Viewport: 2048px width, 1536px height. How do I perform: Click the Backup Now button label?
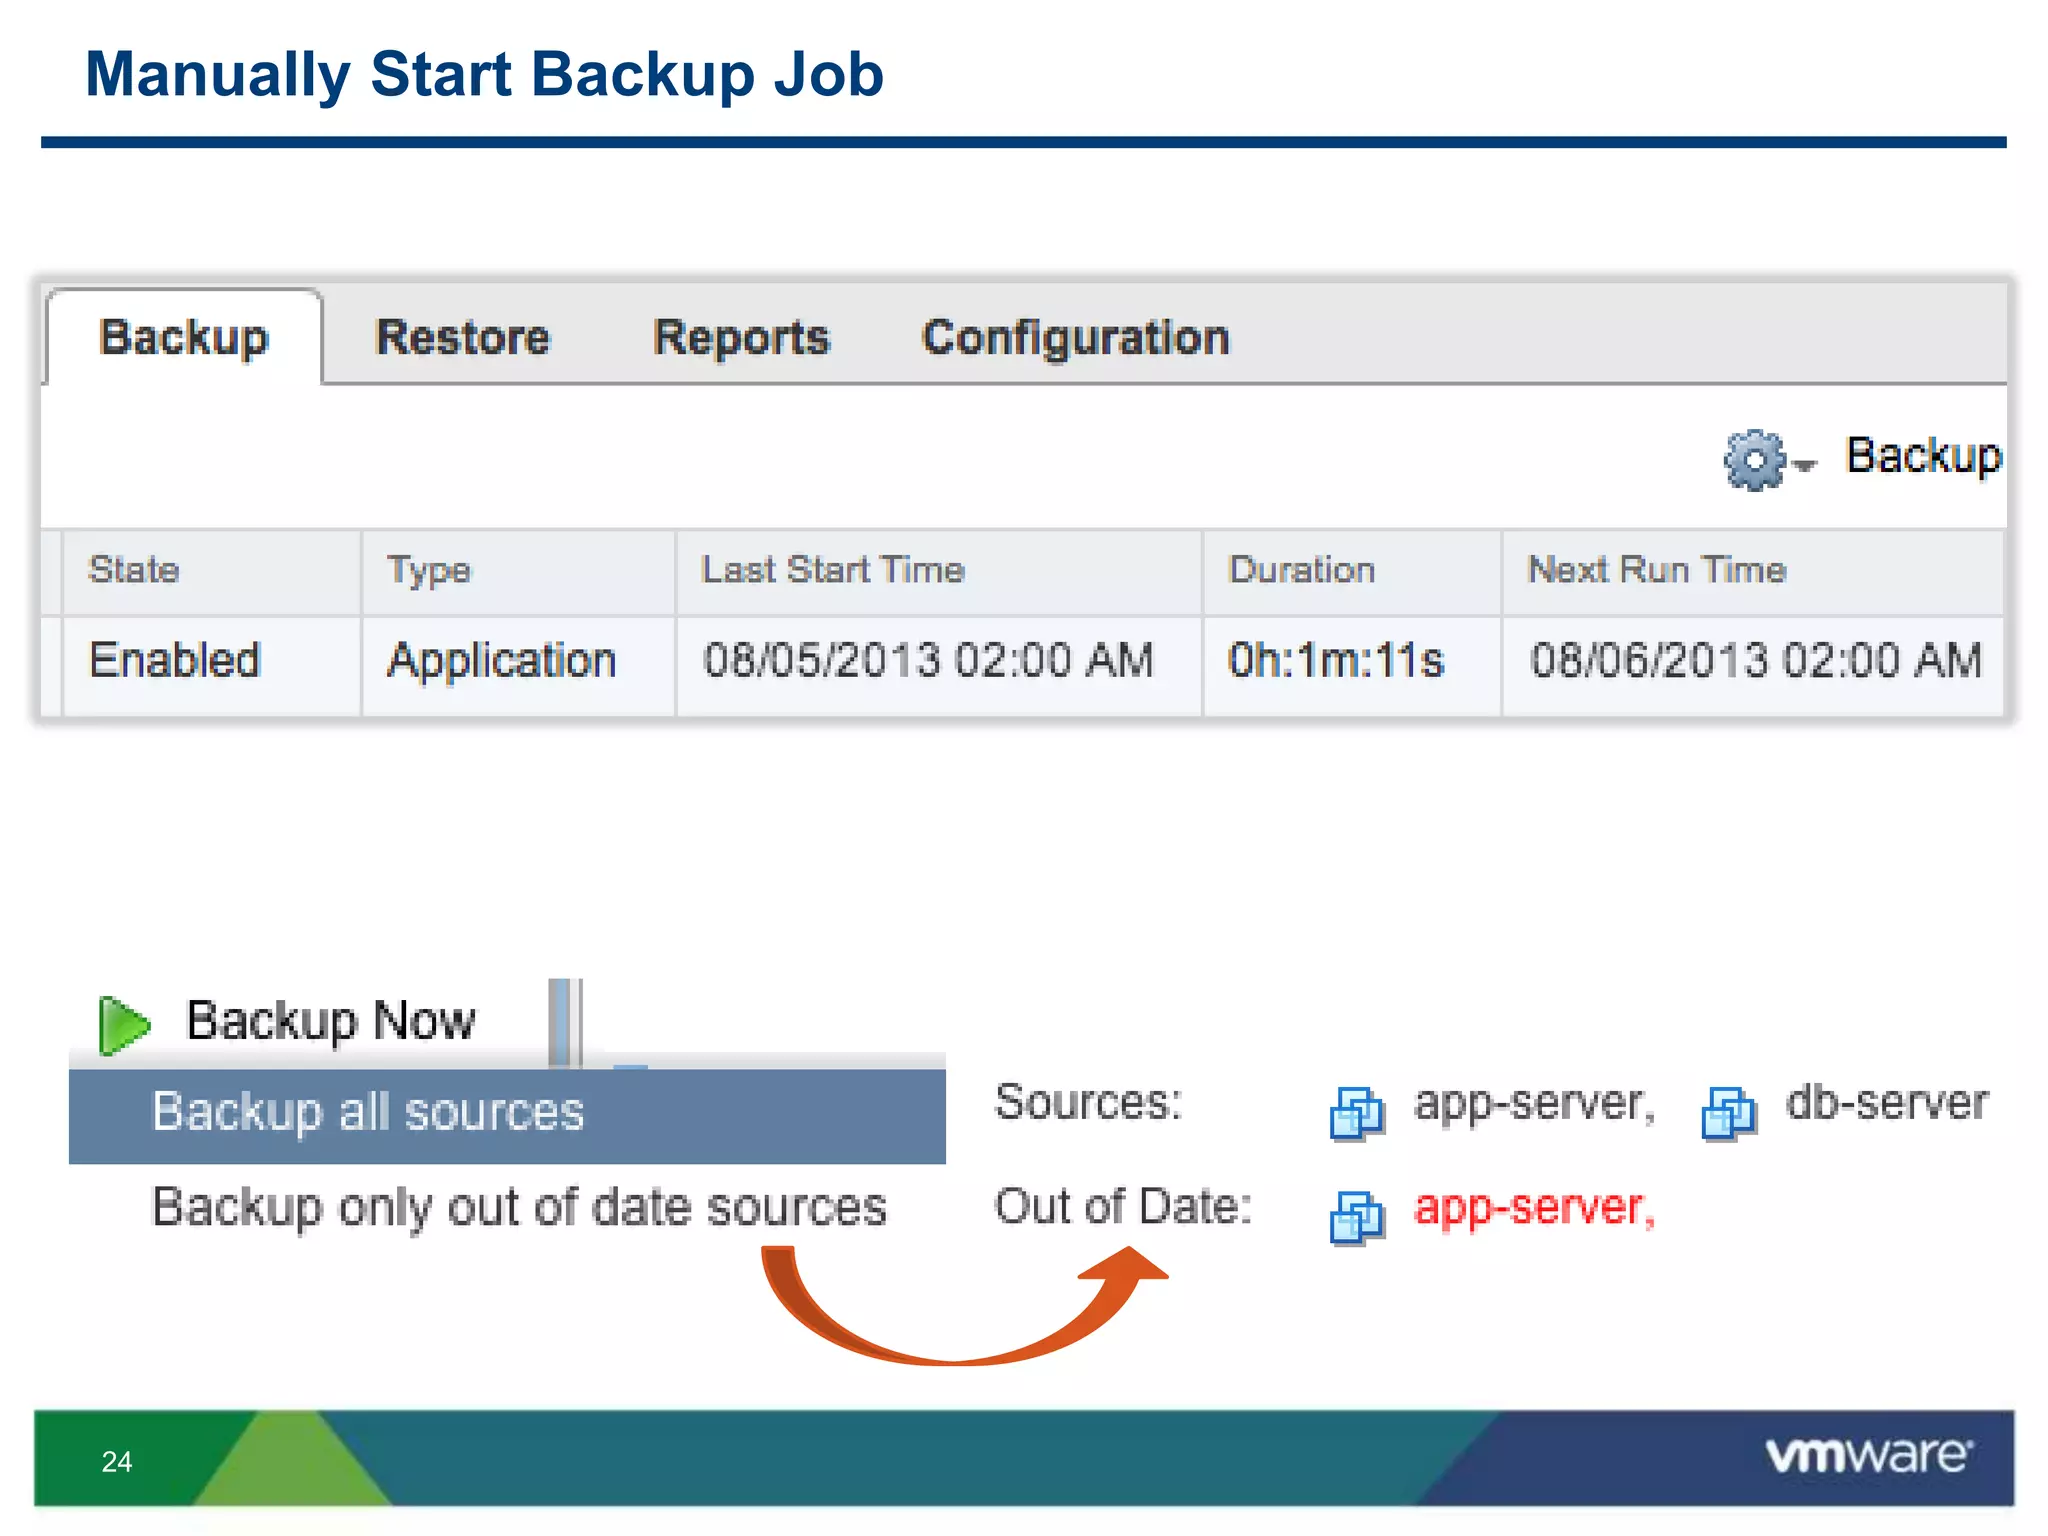coord(331,1022)
